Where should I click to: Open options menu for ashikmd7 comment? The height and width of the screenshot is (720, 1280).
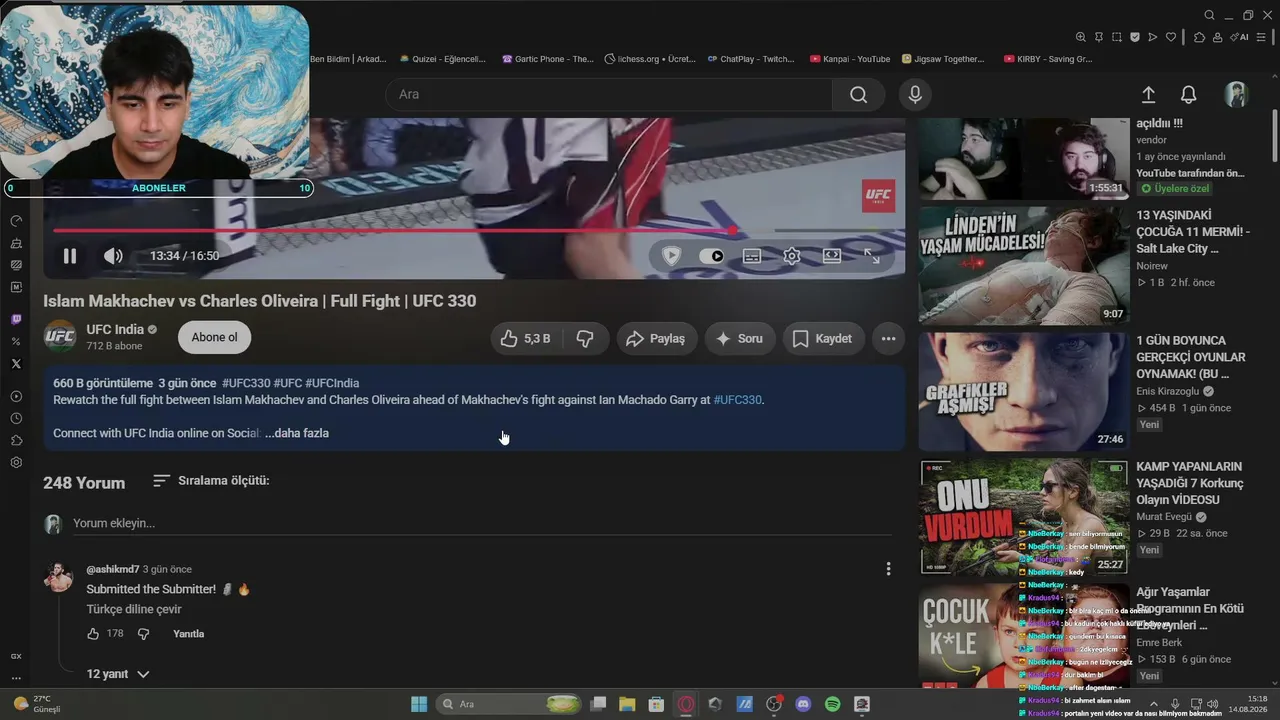tap(888, 569)
